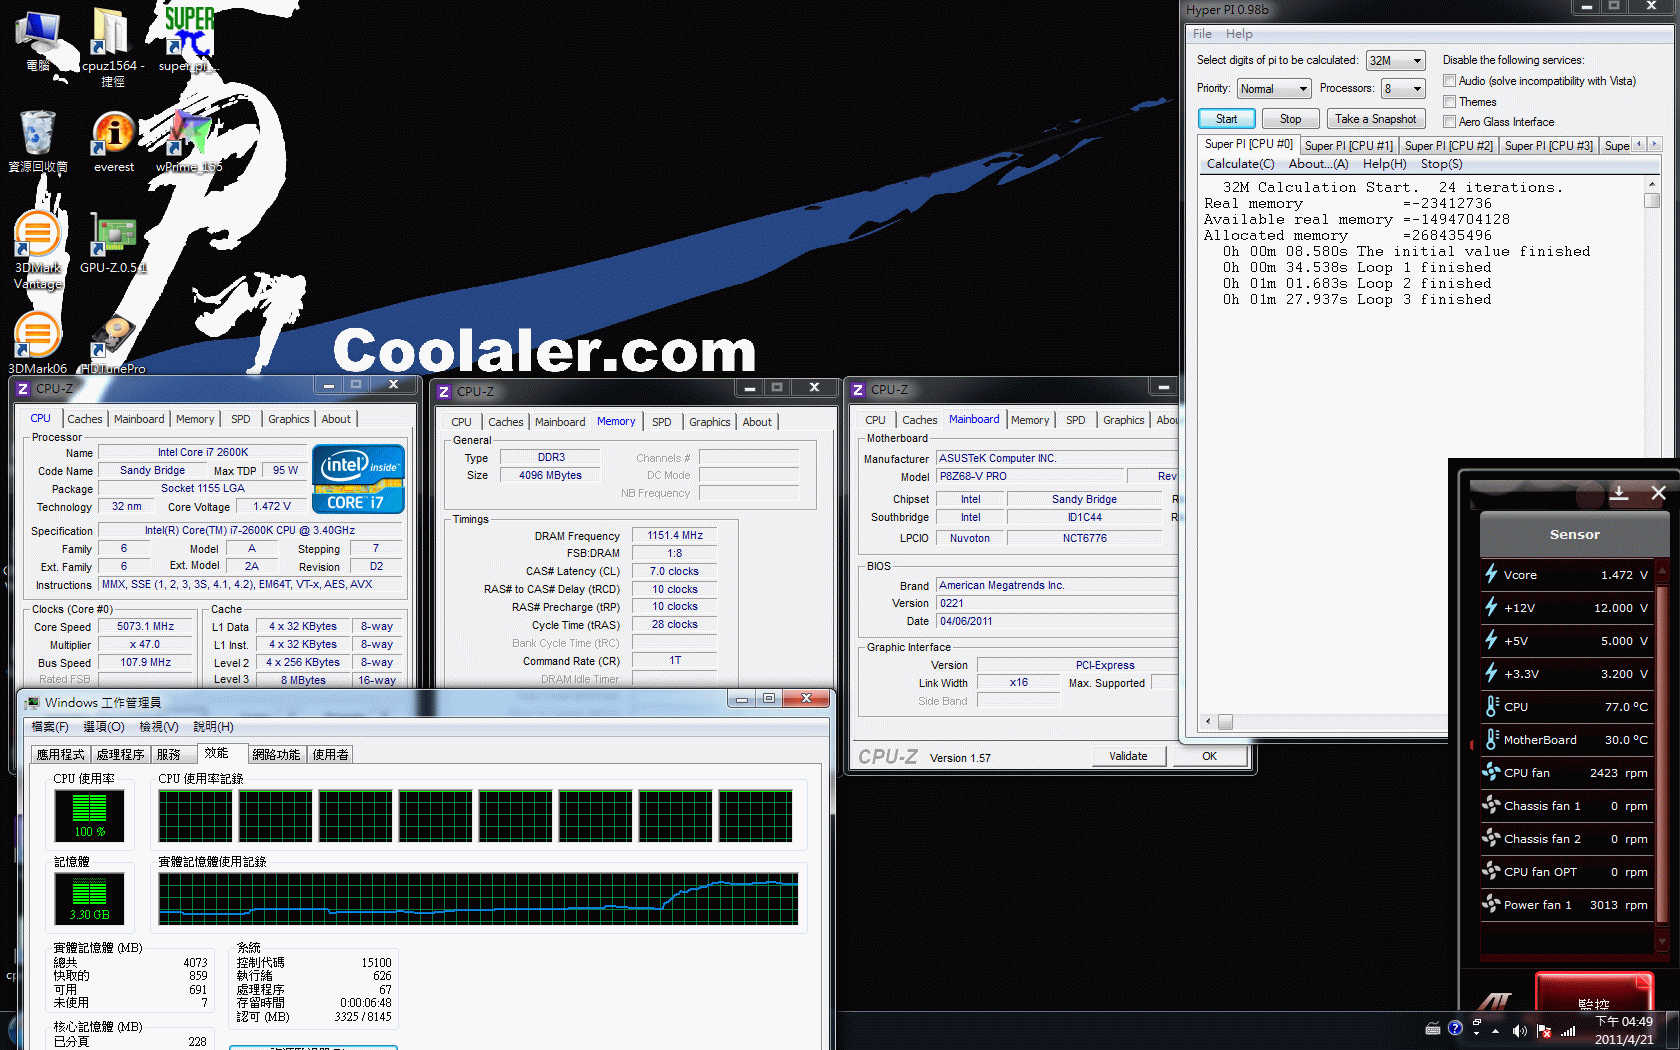Launch the super_pi desktop shortcut
The width and height of the screenshot is (1680, 1050).
click(x=187, y=40)
